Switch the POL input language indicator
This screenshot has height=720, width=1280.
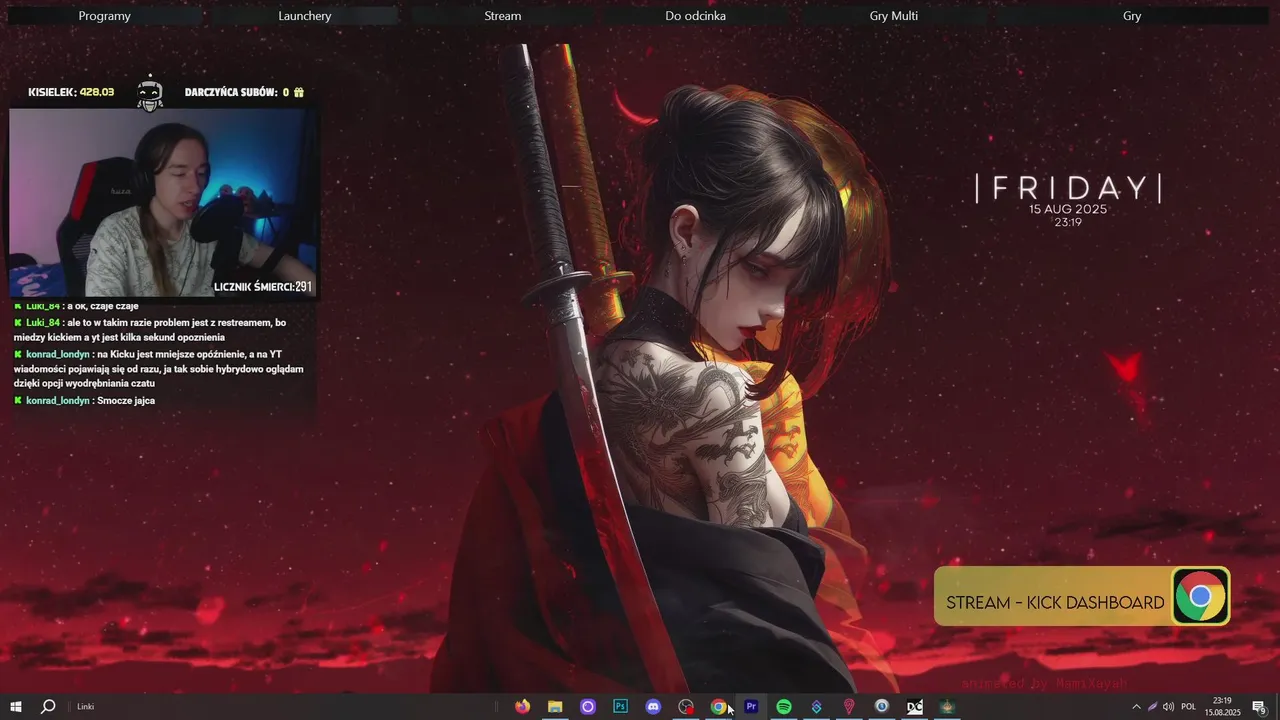click(x=1188, y=707)
